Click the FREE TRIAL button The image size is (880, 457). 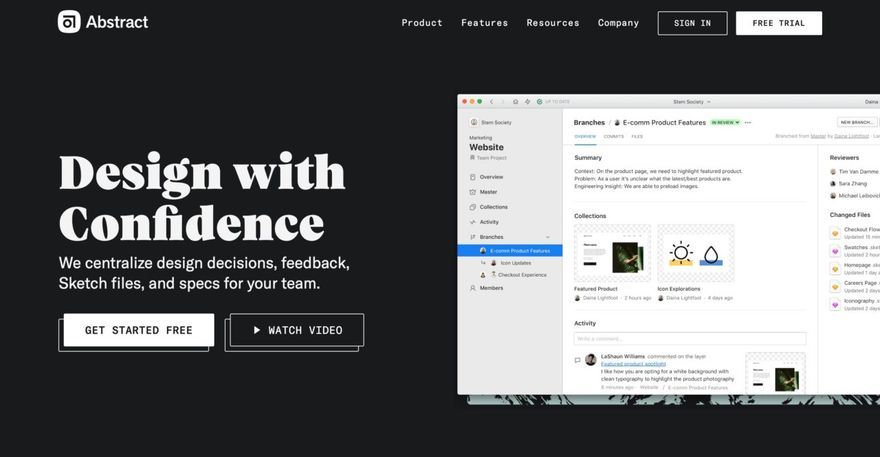click(x=779, y=23)
